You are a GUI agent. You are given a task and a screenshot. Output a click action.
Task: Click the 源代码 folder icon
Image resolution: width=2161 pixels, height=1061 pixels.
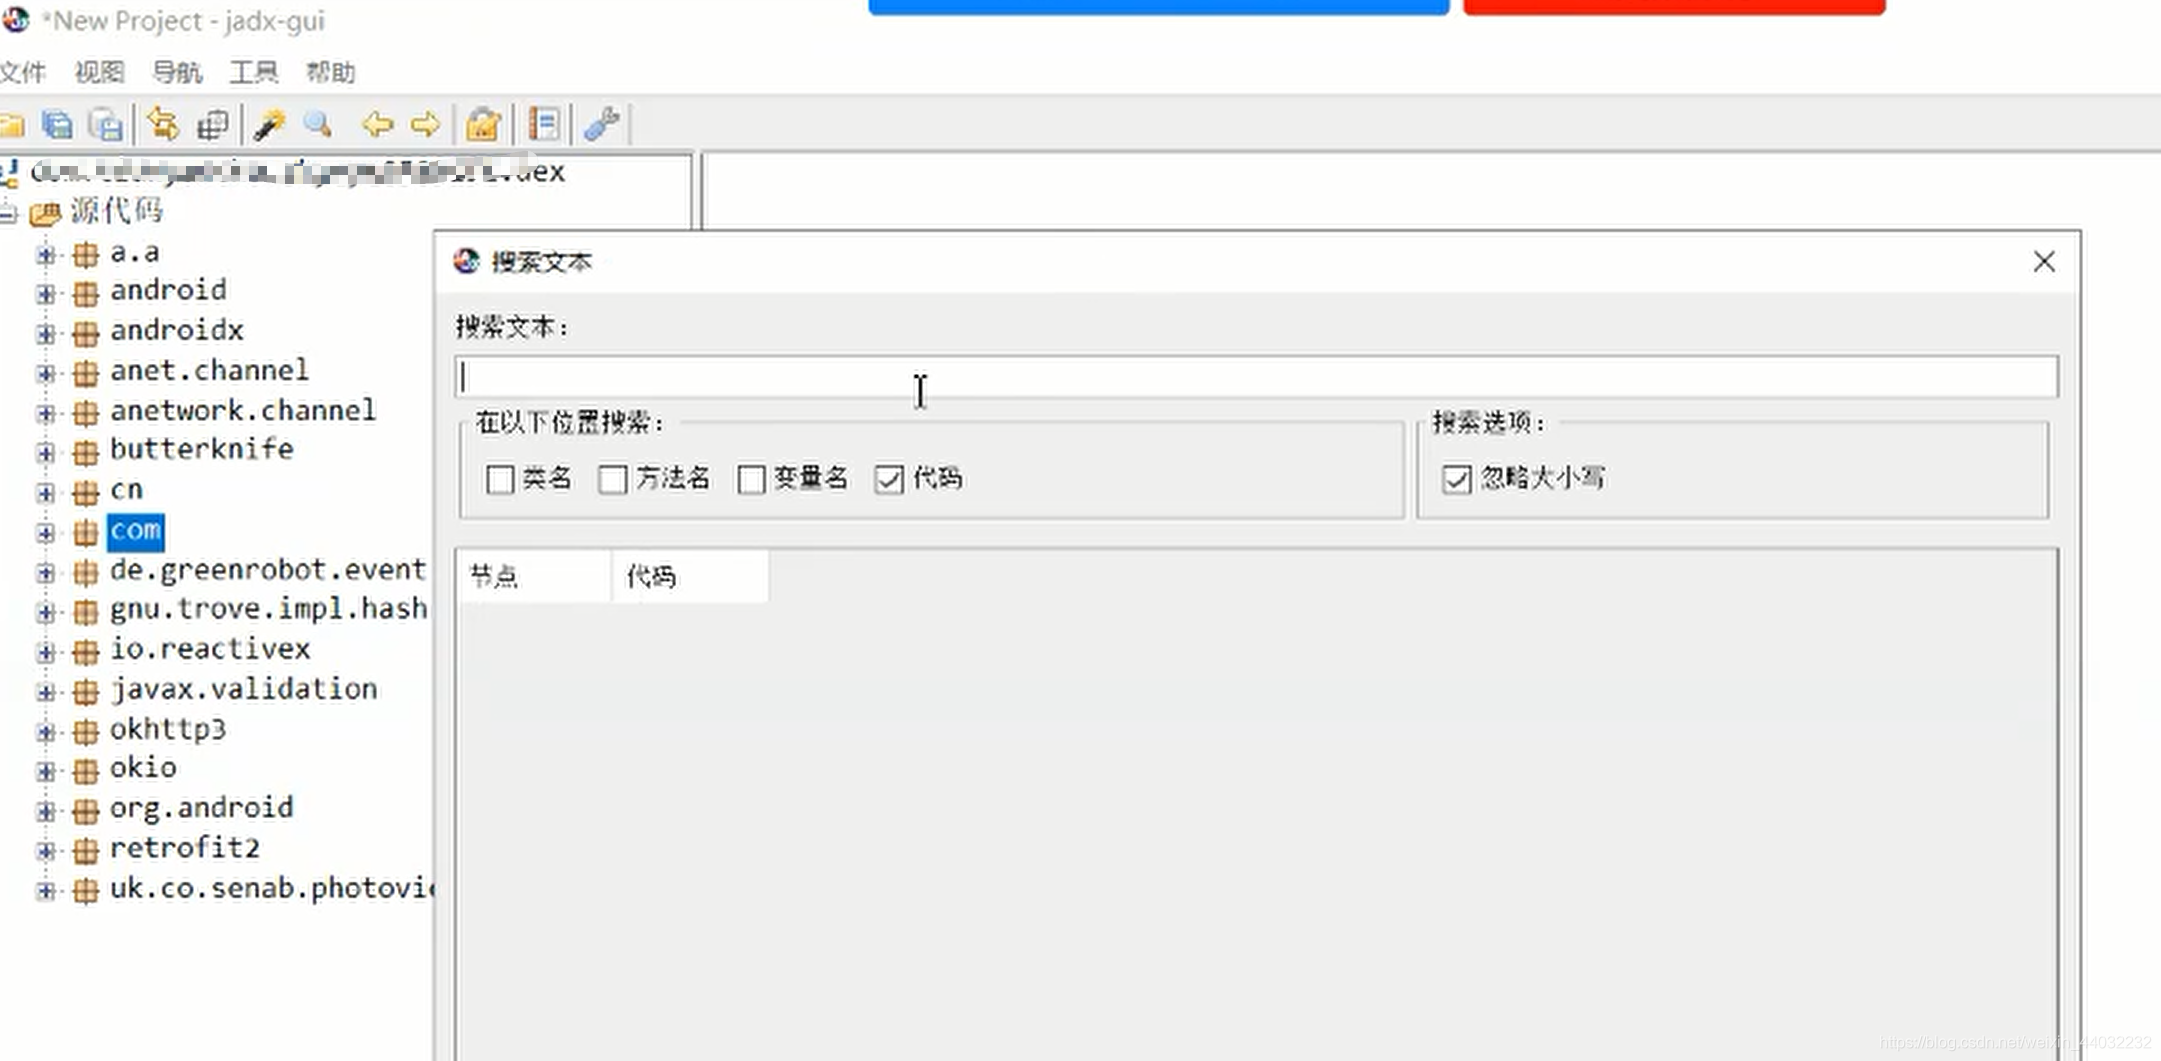45,213
